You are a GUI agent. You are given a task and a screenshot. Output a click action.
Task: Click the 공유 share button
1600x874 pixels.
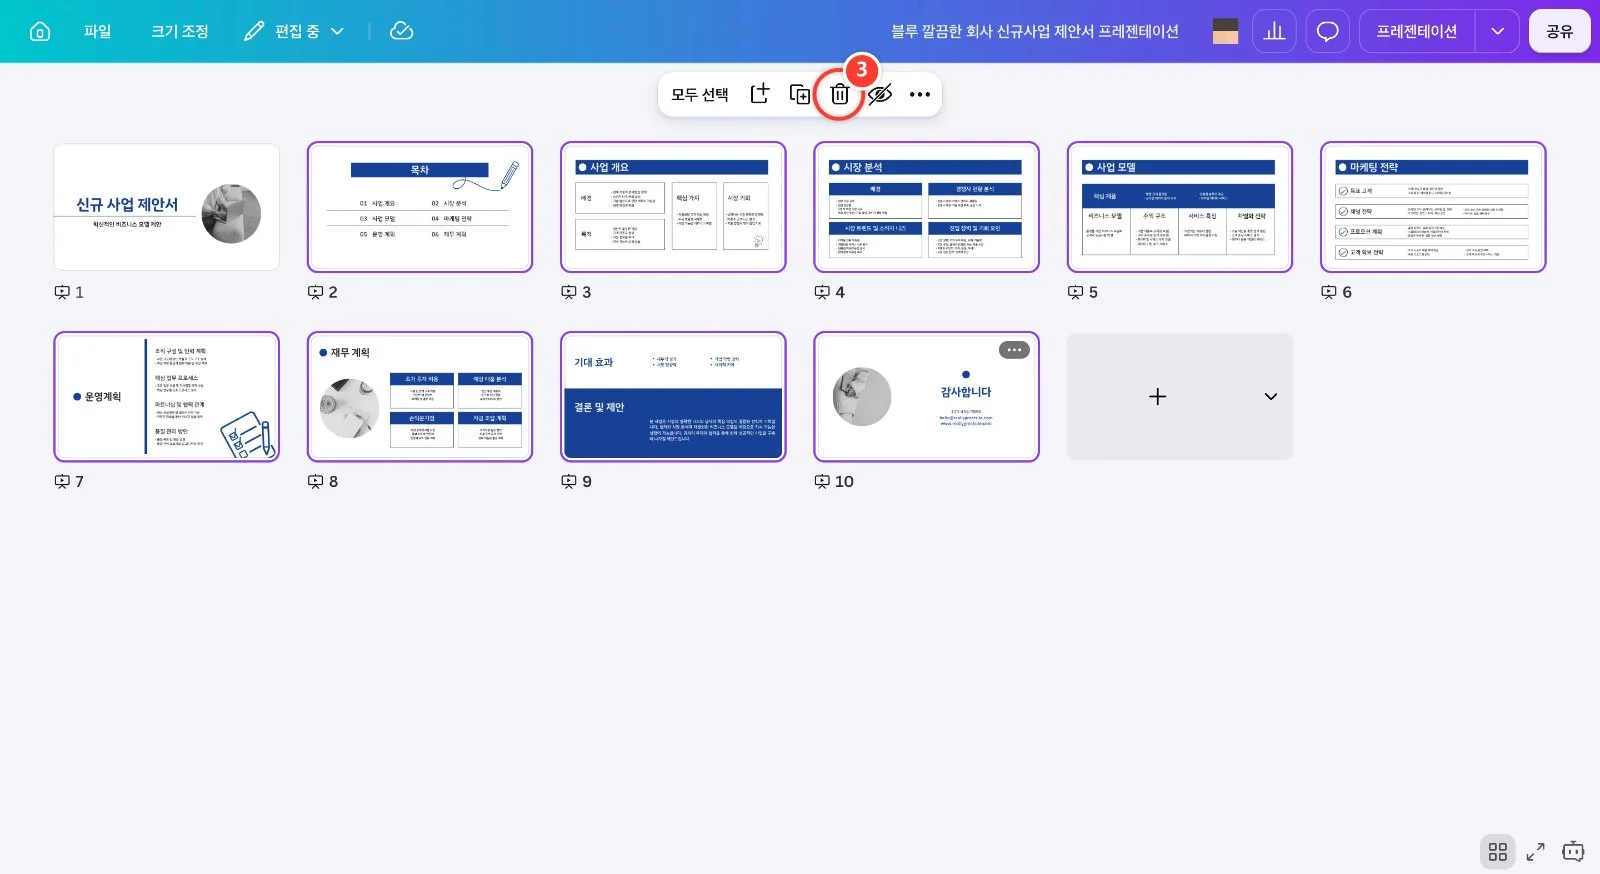pyautogui.click(x=1559, y=31)
